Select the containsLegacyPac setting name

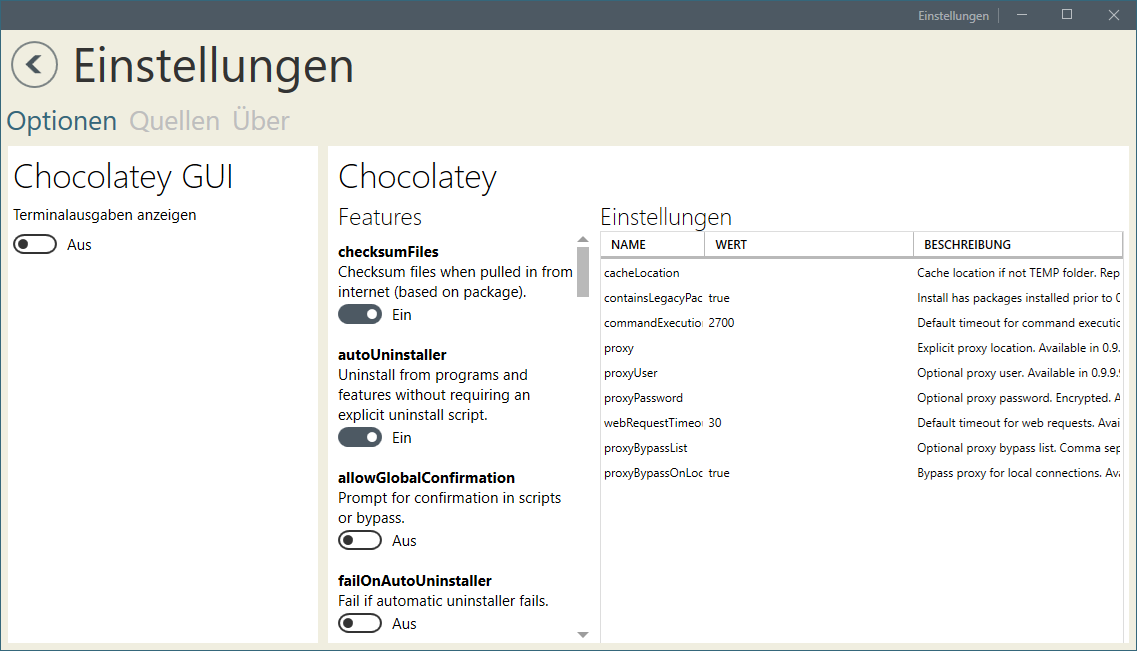coord(653,298)
